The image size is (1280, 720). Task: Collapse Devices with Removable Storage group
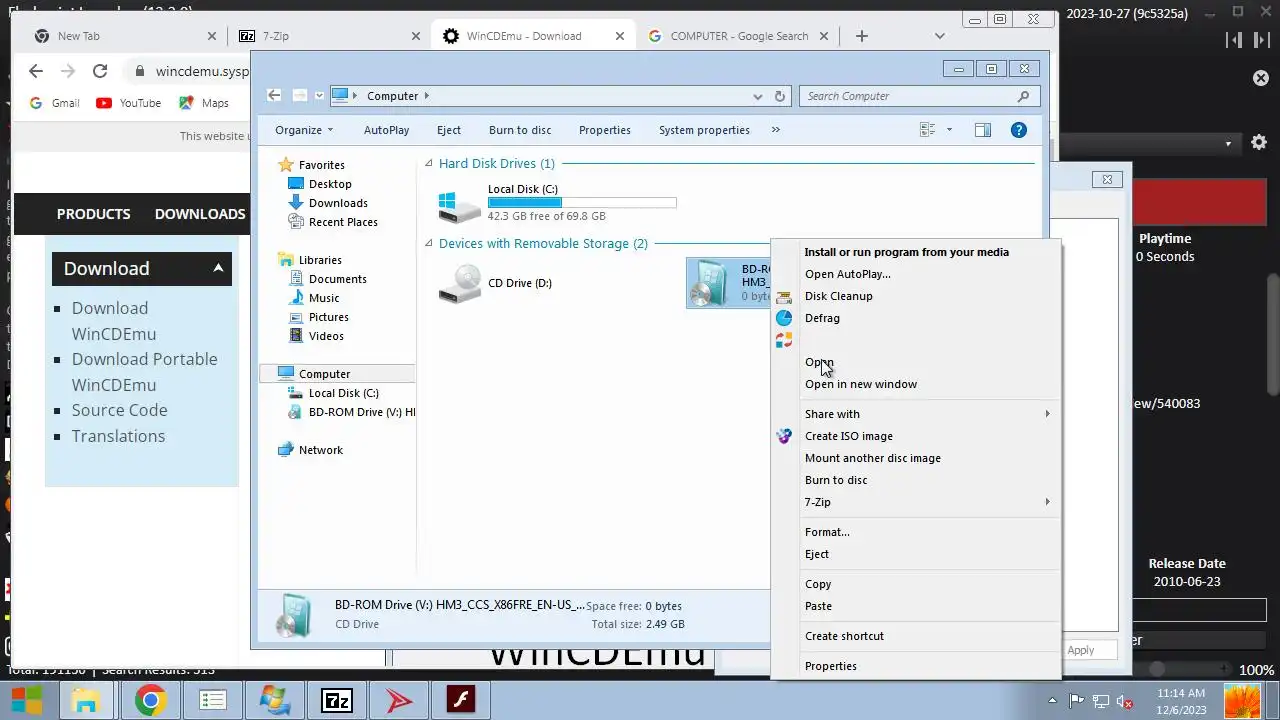tap(429, 243)
